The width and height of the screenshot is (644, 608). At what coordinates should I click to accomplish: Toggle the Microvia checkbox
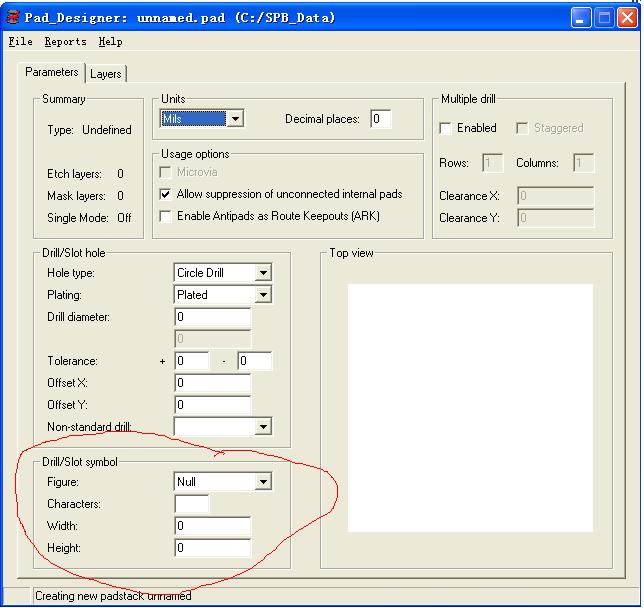[x=165, y=172]
